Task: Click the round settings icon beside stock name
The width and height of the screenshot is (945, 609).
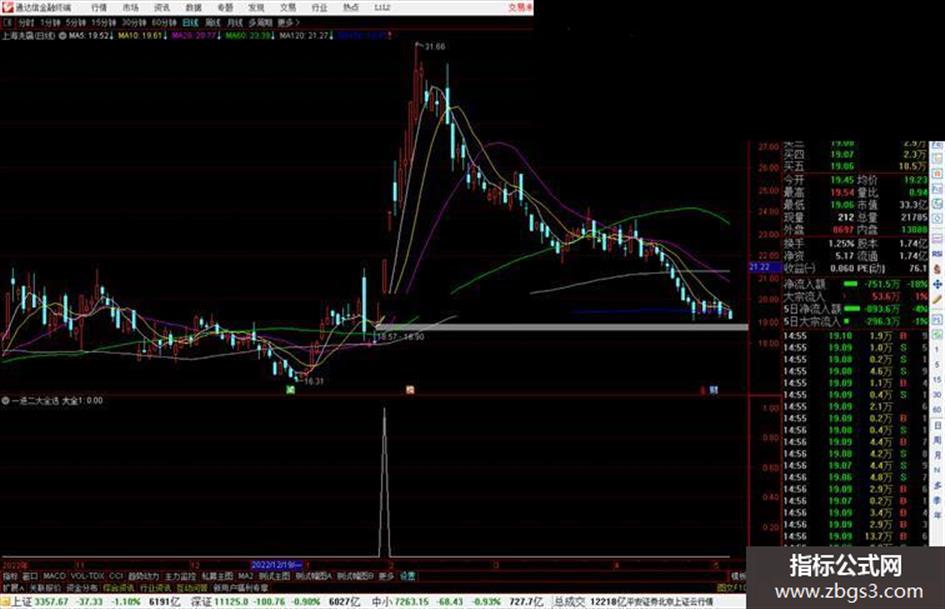Action: click(62, 36)
